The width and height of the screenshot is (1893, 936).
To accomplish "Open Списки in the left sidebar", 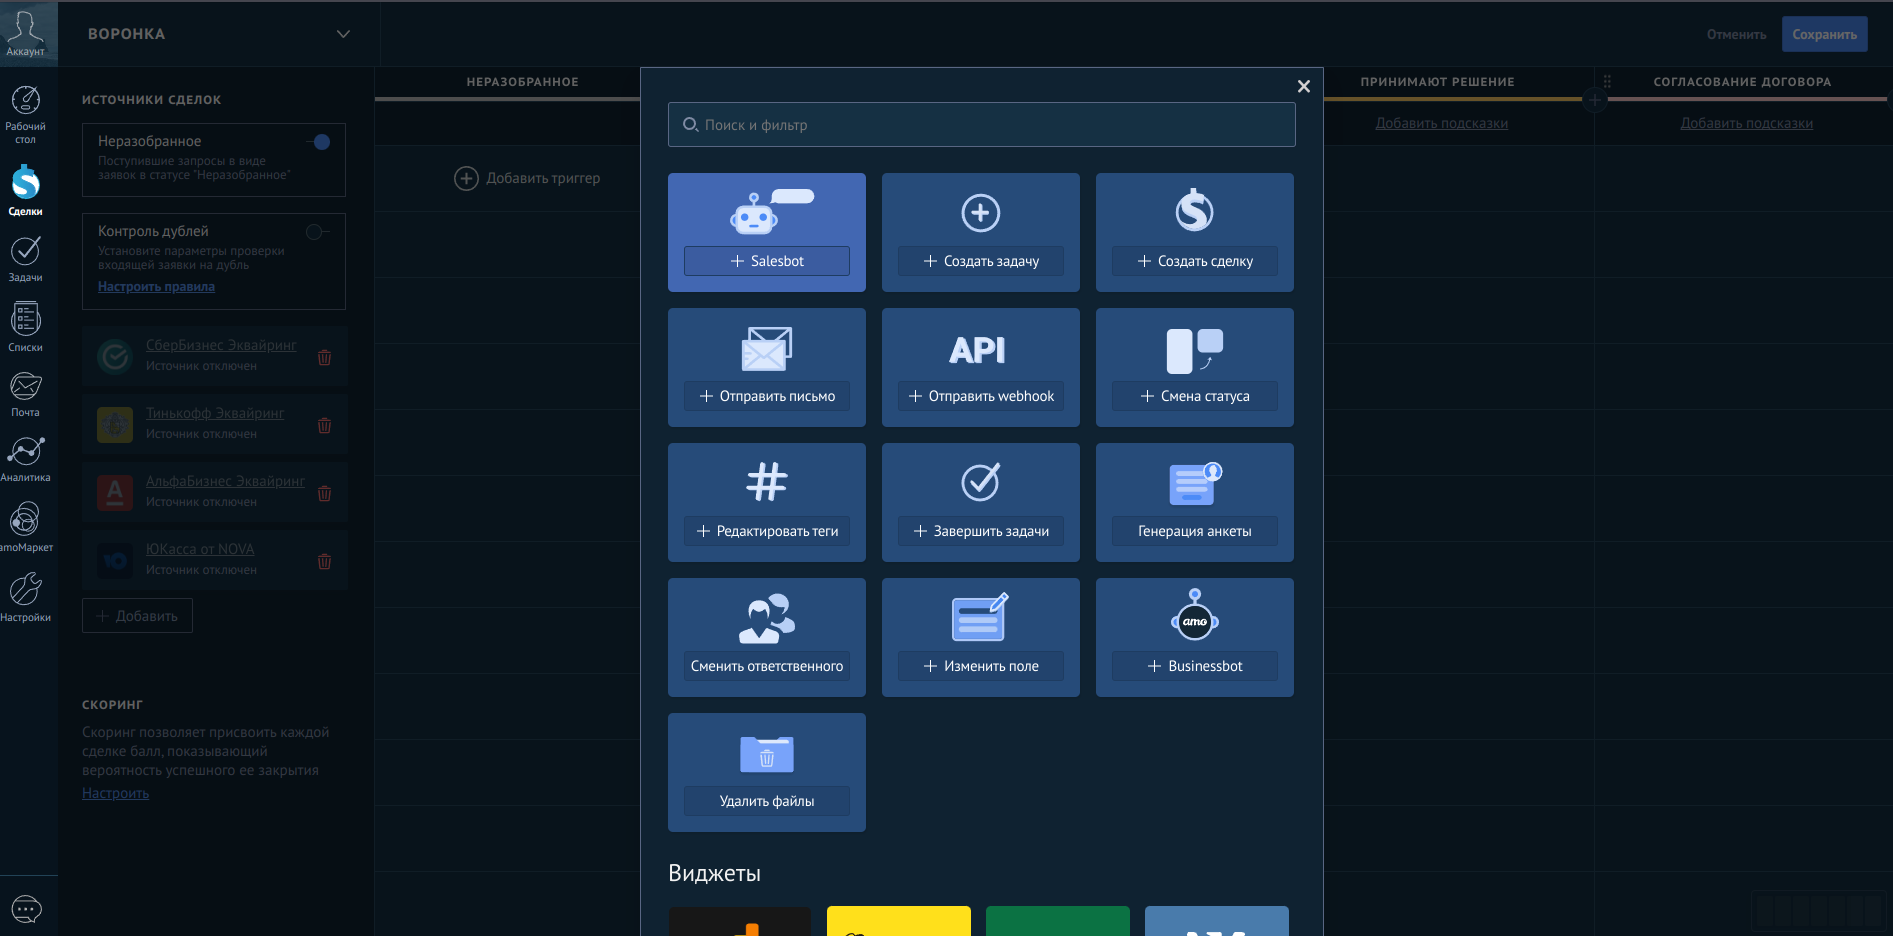I will pos(25,327).
